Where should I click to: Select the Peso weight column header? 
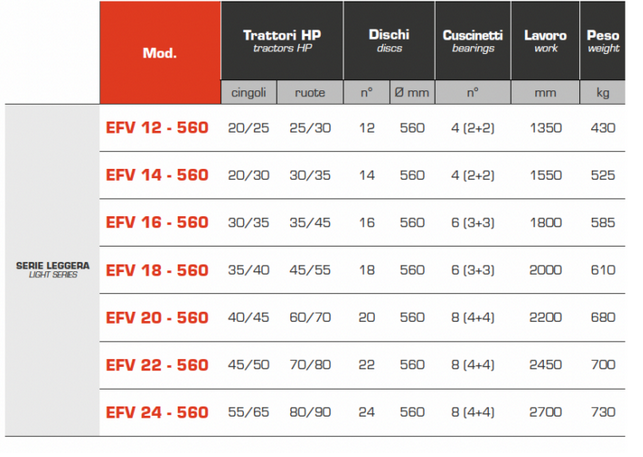[602, 40]
